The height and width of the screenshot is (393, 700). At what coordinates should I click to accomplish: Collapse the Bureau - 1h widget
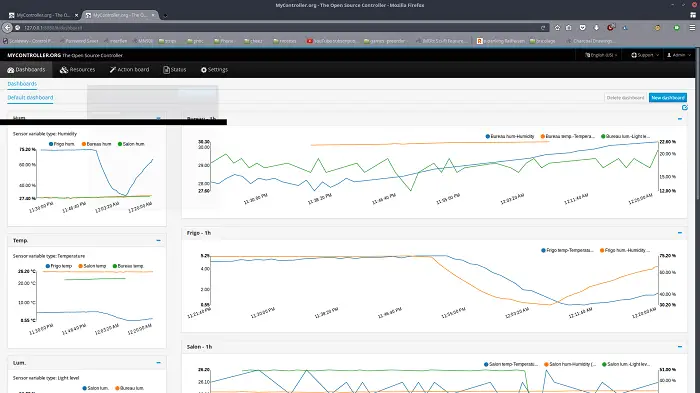click(680, 119)
